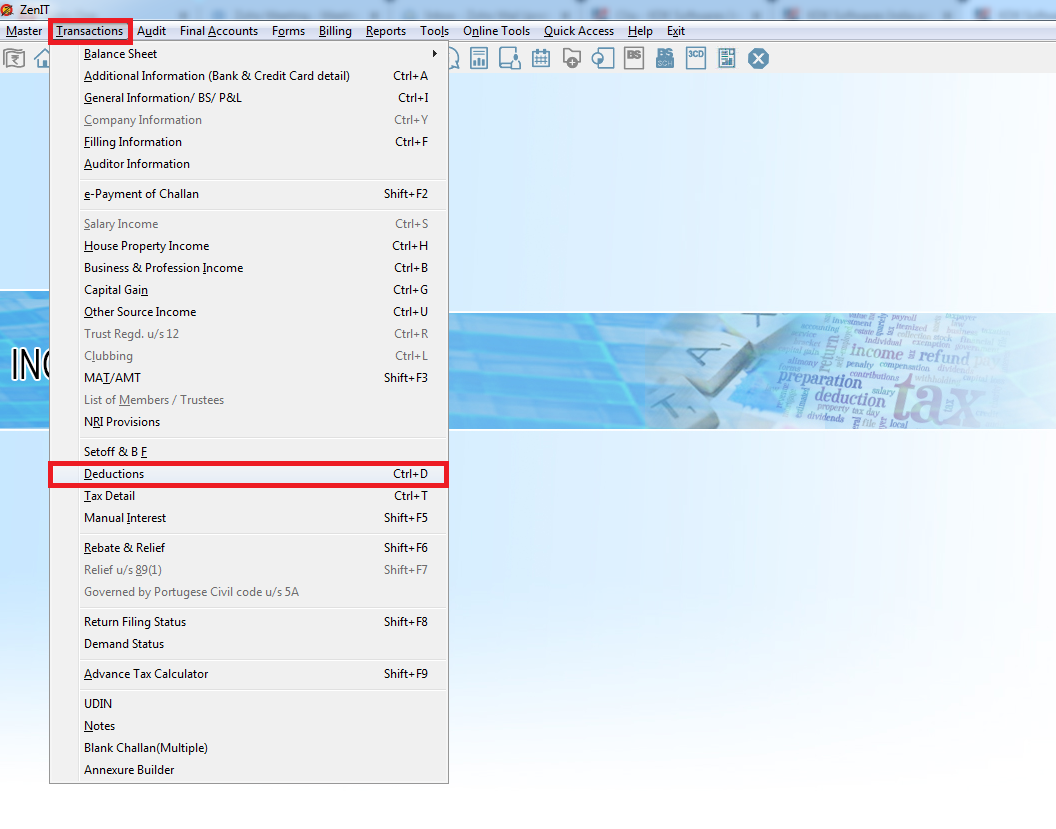Choose Filling Information entry
1056x829 pixels.
pyautogui.click(x=249, y=142)
